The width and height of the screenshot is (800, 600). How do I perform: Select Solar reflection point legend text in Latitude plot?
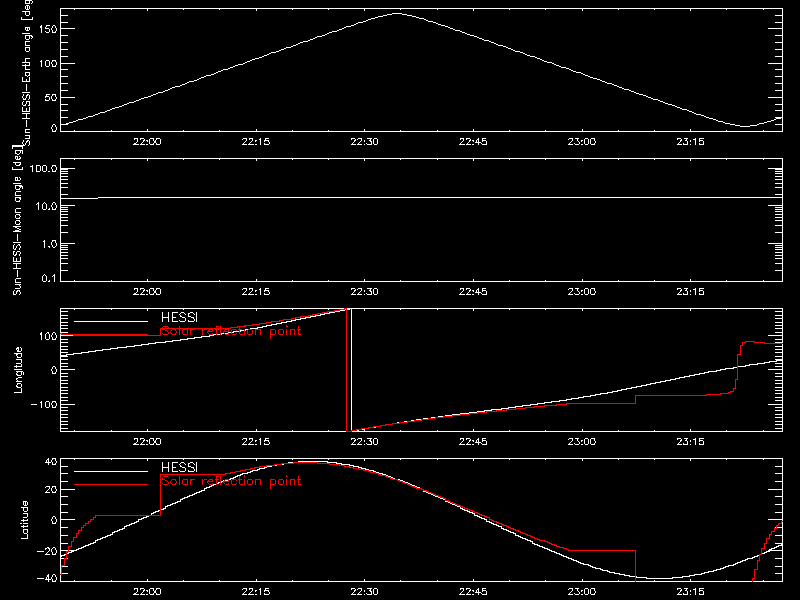click(x=231, y=481)
